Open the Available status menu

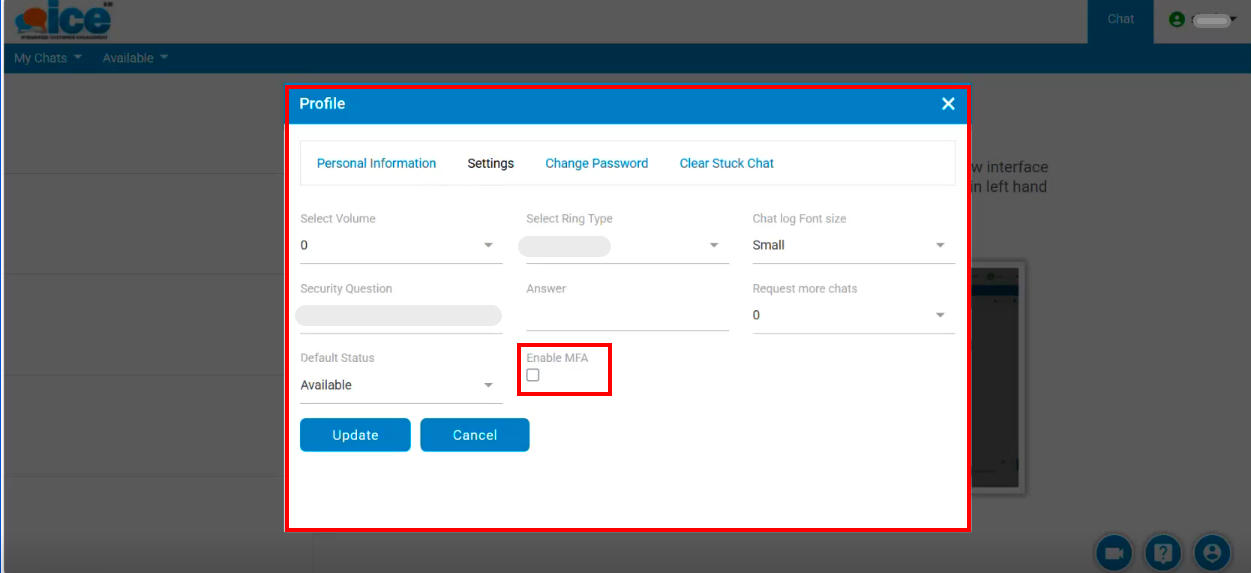[135, 58]
